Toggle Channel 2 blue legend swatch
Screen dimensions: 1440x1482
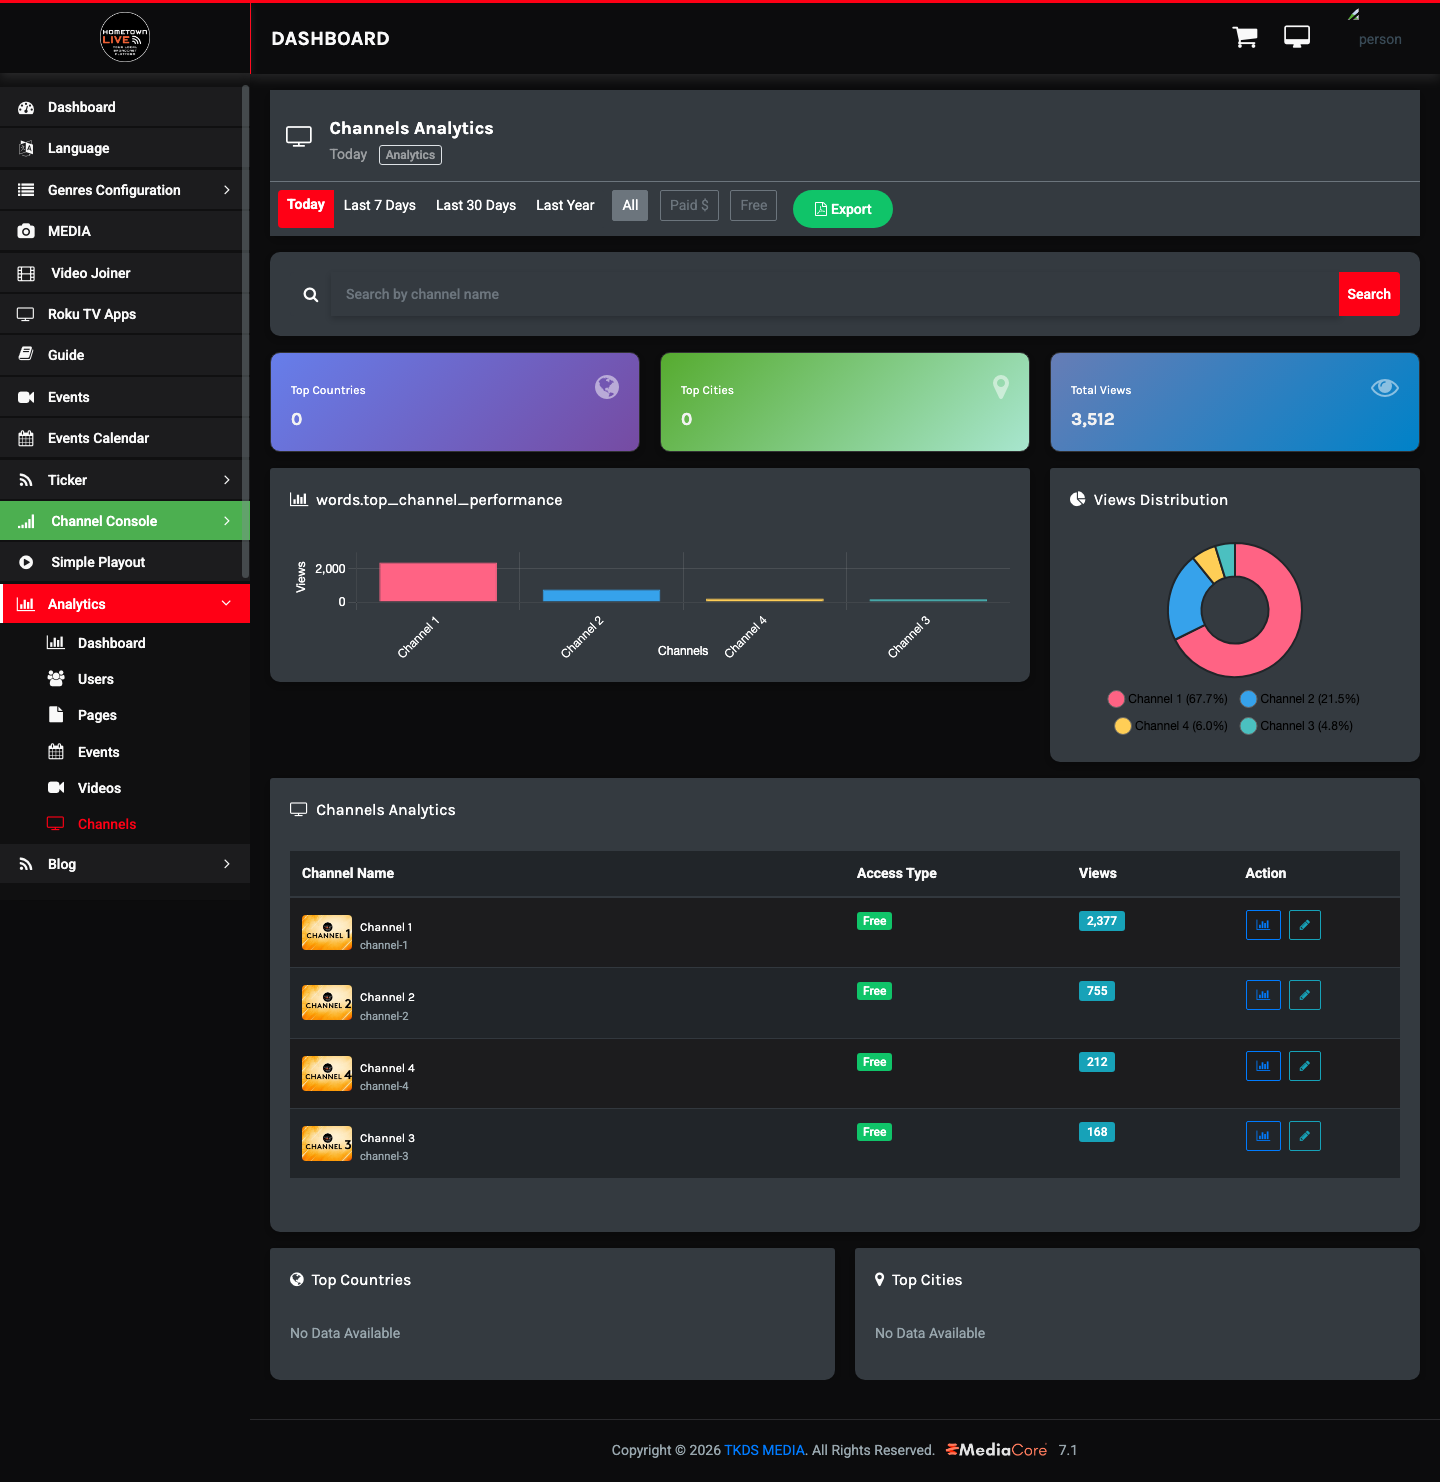(x=1248, y=699)
